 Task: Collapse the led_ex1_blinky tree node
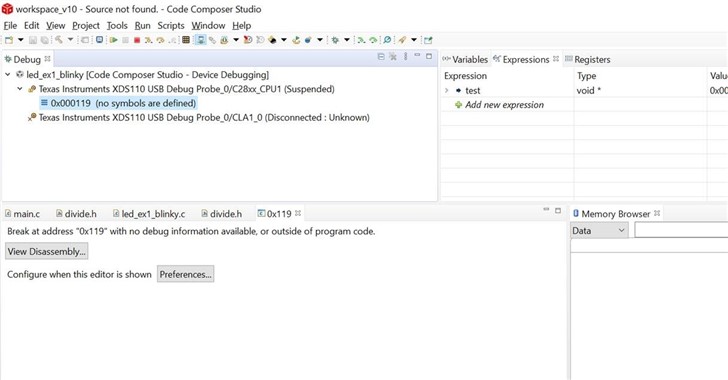point(7,74)
